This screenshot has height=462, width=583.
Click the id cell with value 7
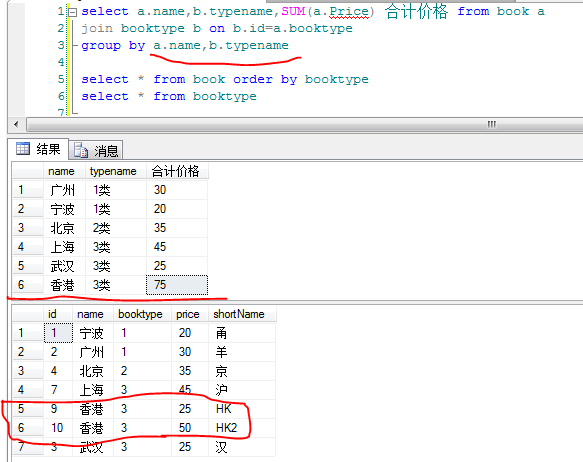tap(58, 390)
